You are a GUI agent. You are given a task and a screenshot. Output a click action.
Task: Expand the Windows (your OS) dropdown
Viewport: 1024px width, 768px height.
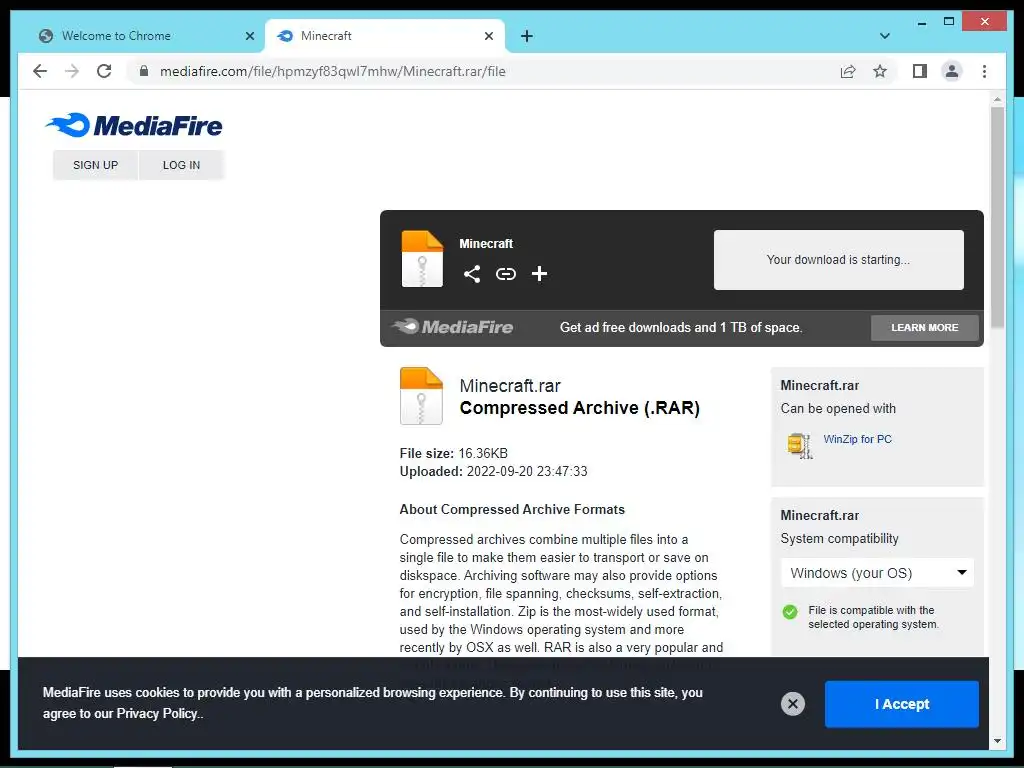pos(878,573)
